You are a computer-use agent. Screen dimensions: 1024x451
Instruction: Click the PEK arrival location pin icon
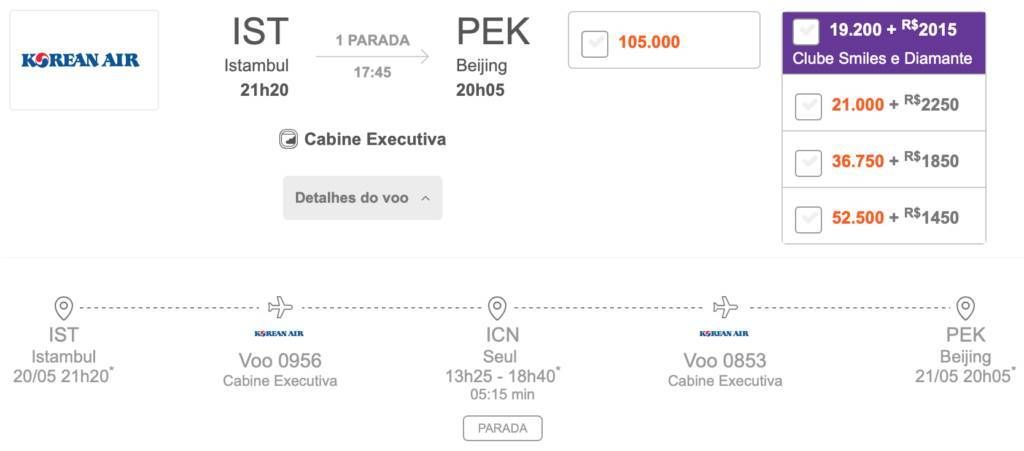[x=965, y=307]
